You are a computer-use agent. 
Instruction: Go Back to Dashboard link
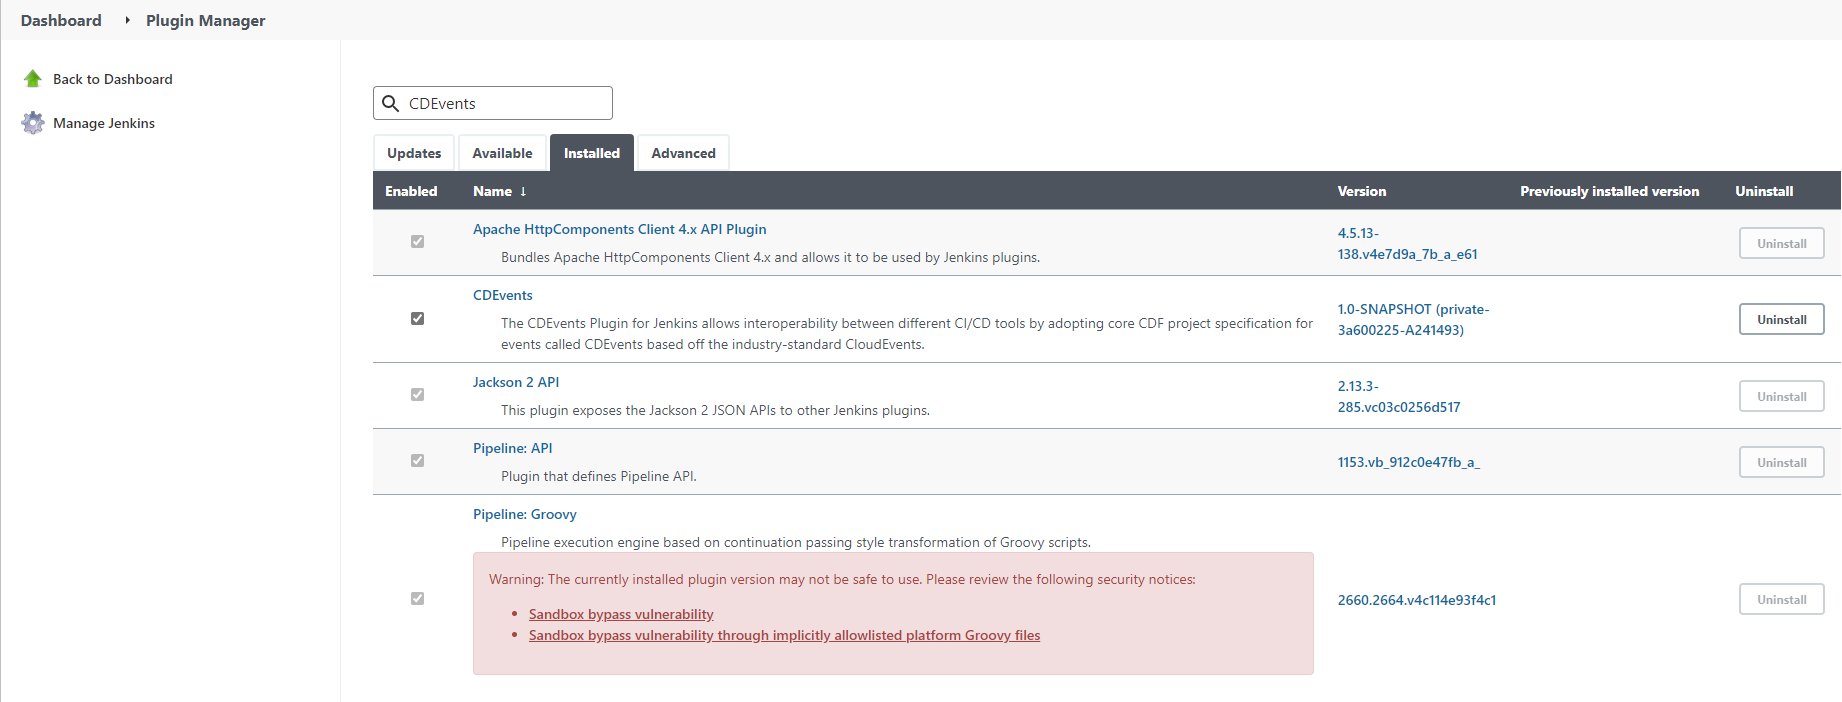click(113, 79)
